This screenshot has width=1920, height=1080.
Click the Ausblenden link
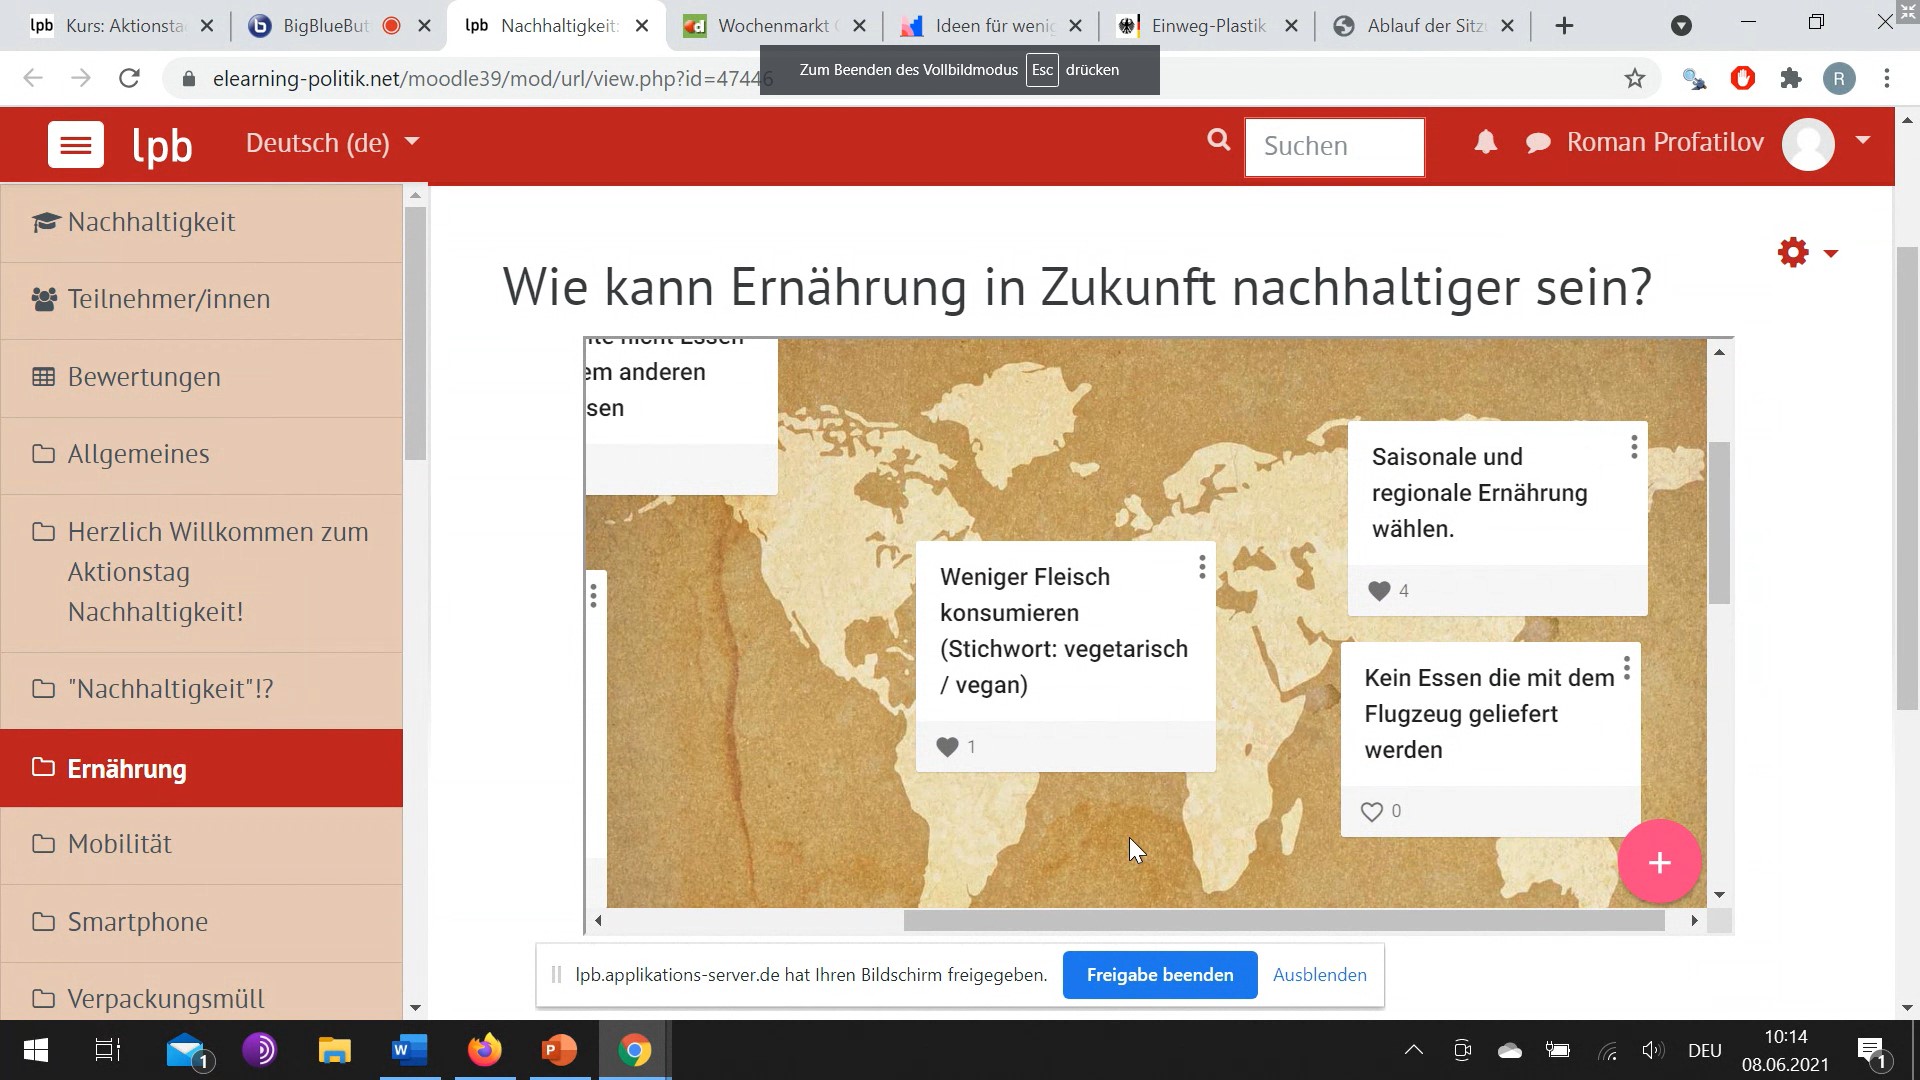[1319, 975]
